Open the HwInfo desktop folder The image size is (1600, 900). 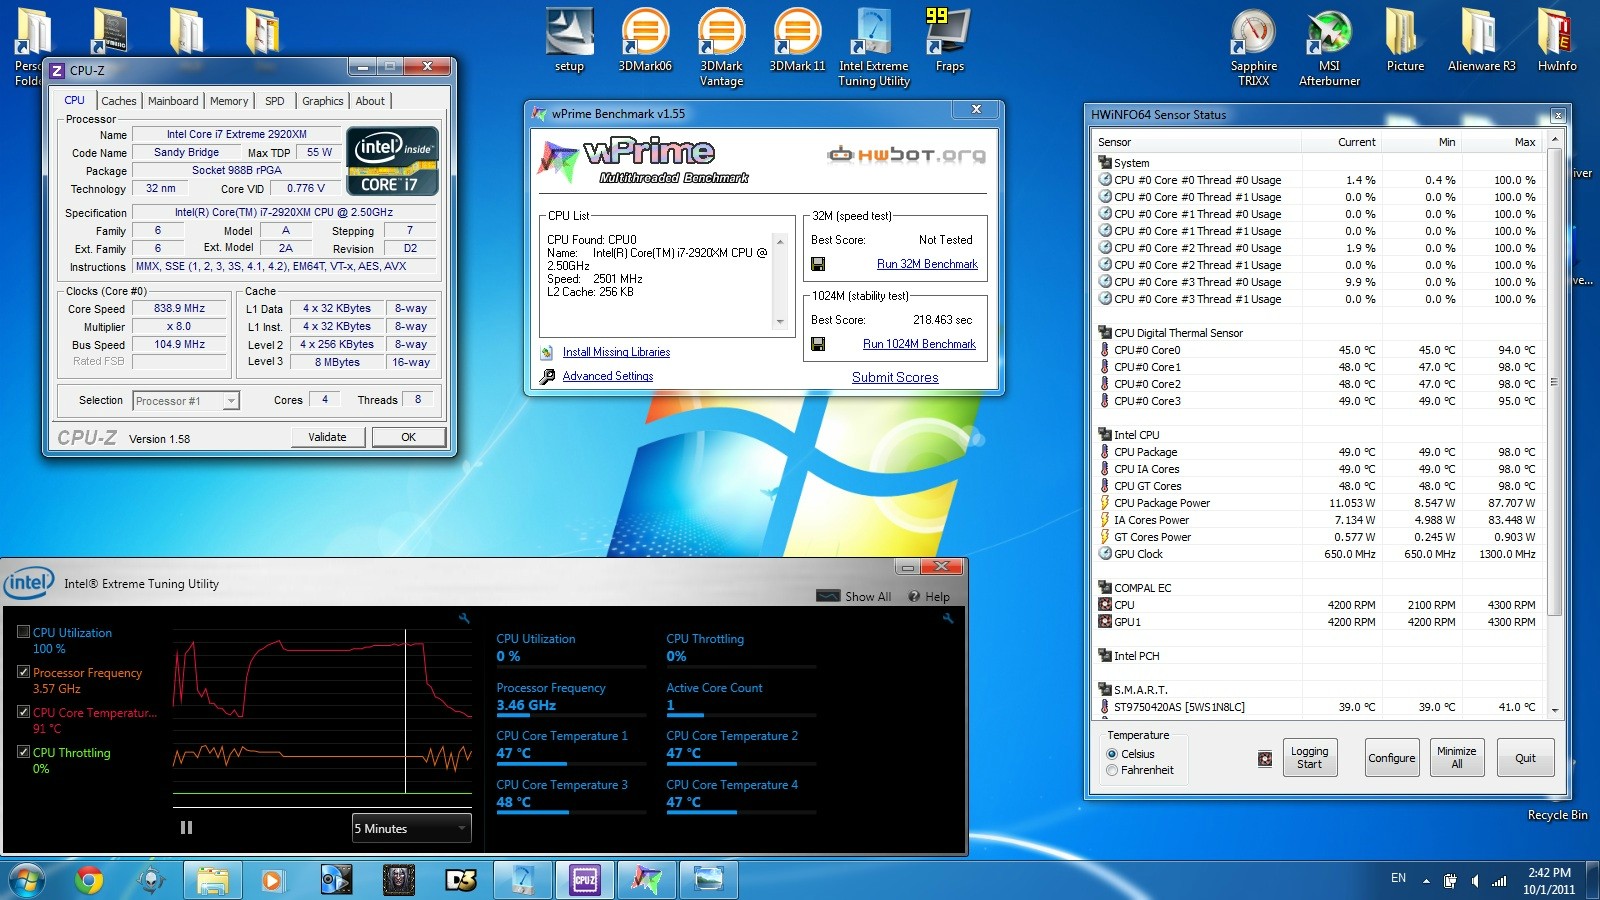coord(1557,41)
